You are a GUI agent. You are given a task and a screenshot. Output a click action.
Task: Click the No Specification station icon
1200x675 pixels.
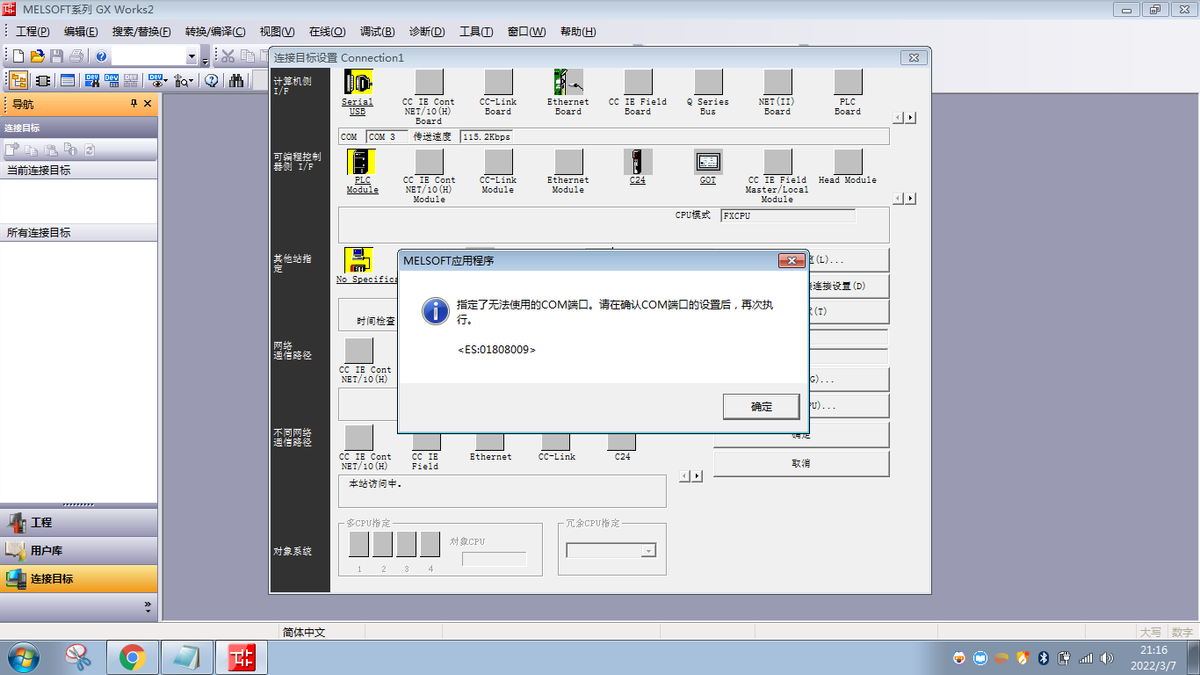(x=357, y=258)
